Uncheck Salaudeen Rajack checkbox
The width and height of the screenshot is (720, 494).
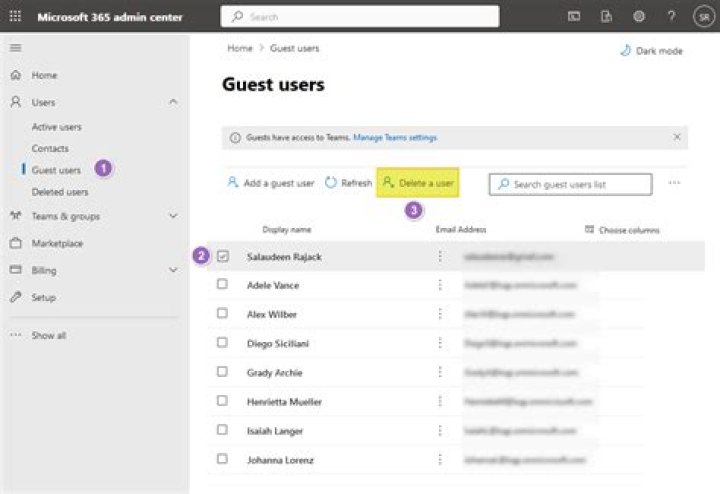click(x=223, y=256)
